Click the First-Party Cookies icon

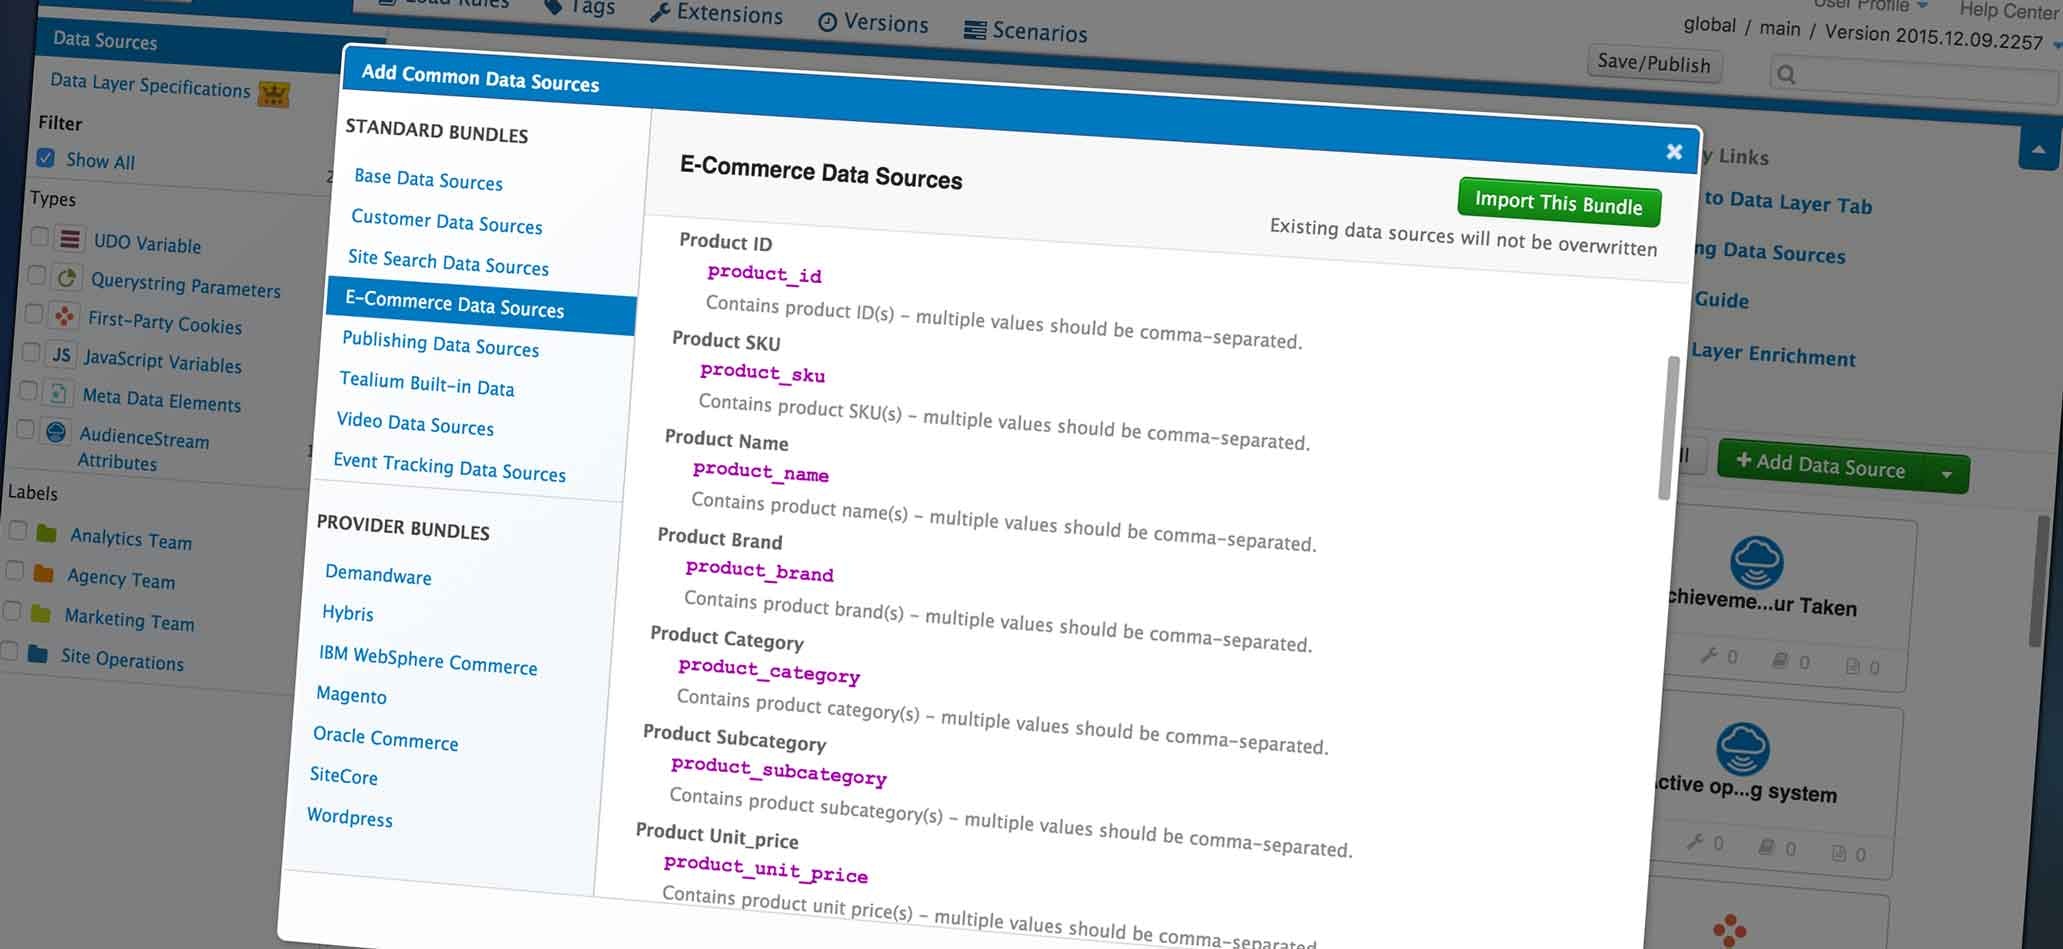tap(64, 313)
